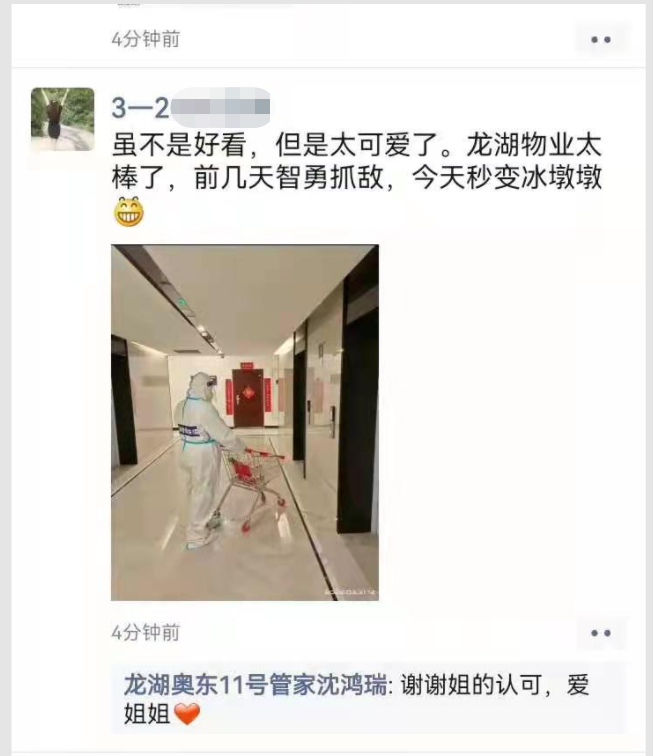Screen dimensions: 653x756
Task: Click the text 今天秒变冰墩墩 in the post
Action: click(507, 178)
